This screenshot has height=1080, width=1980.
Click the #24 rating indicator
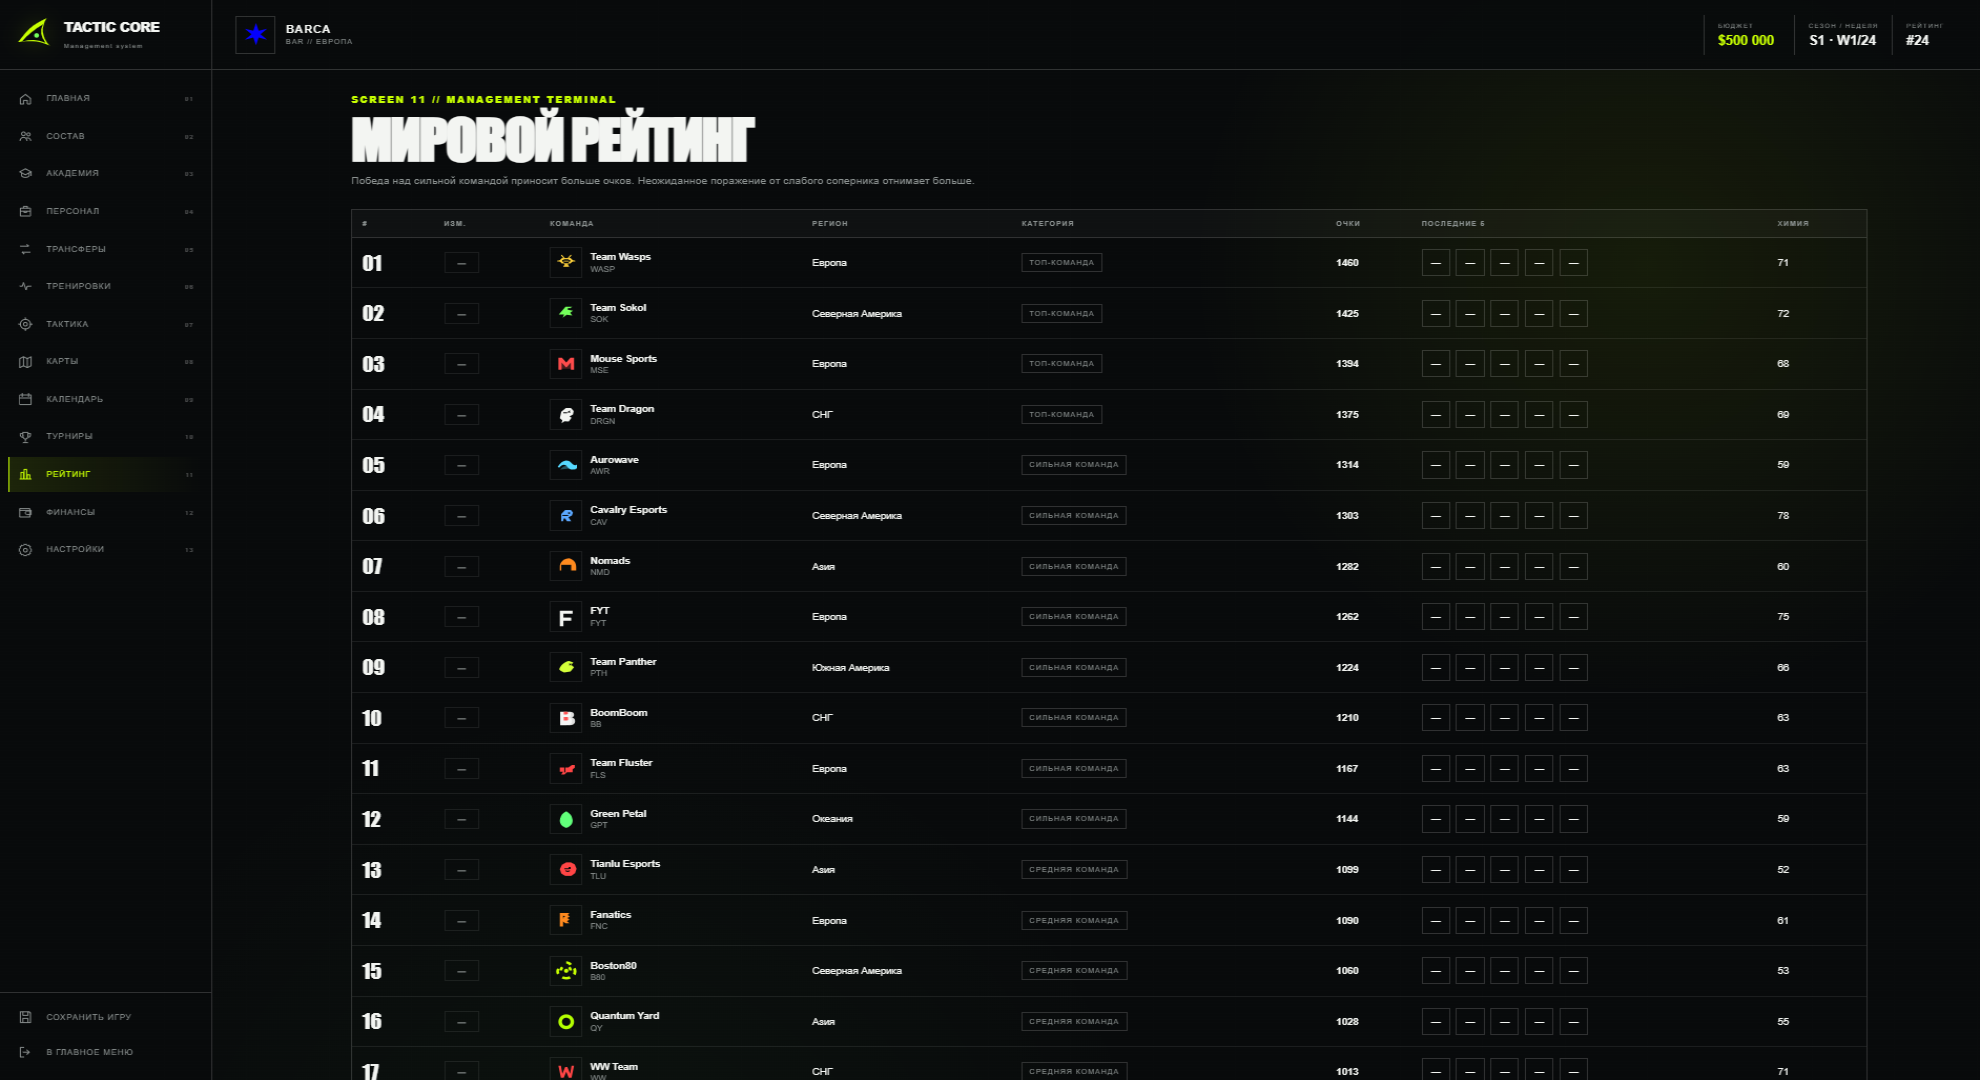pyautogui.click(x=1917, y=41)
